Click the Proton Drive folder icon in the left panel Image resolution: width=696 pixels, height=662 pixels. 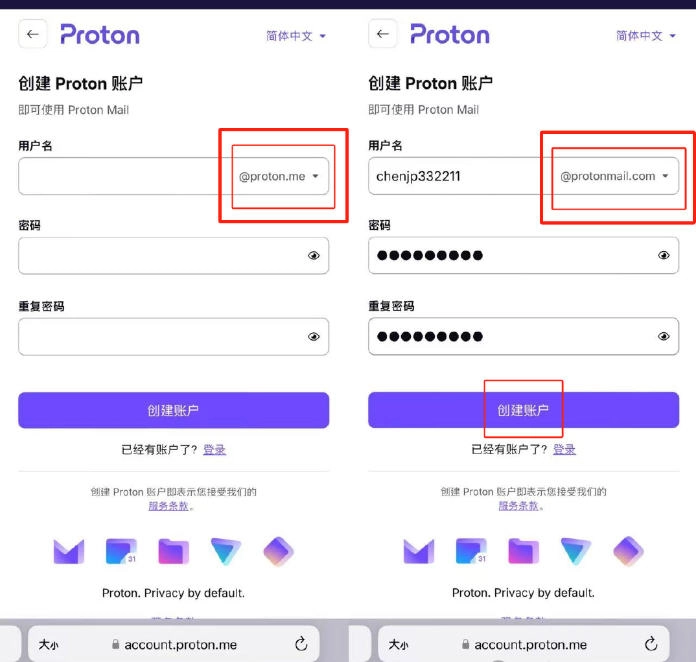173,551
